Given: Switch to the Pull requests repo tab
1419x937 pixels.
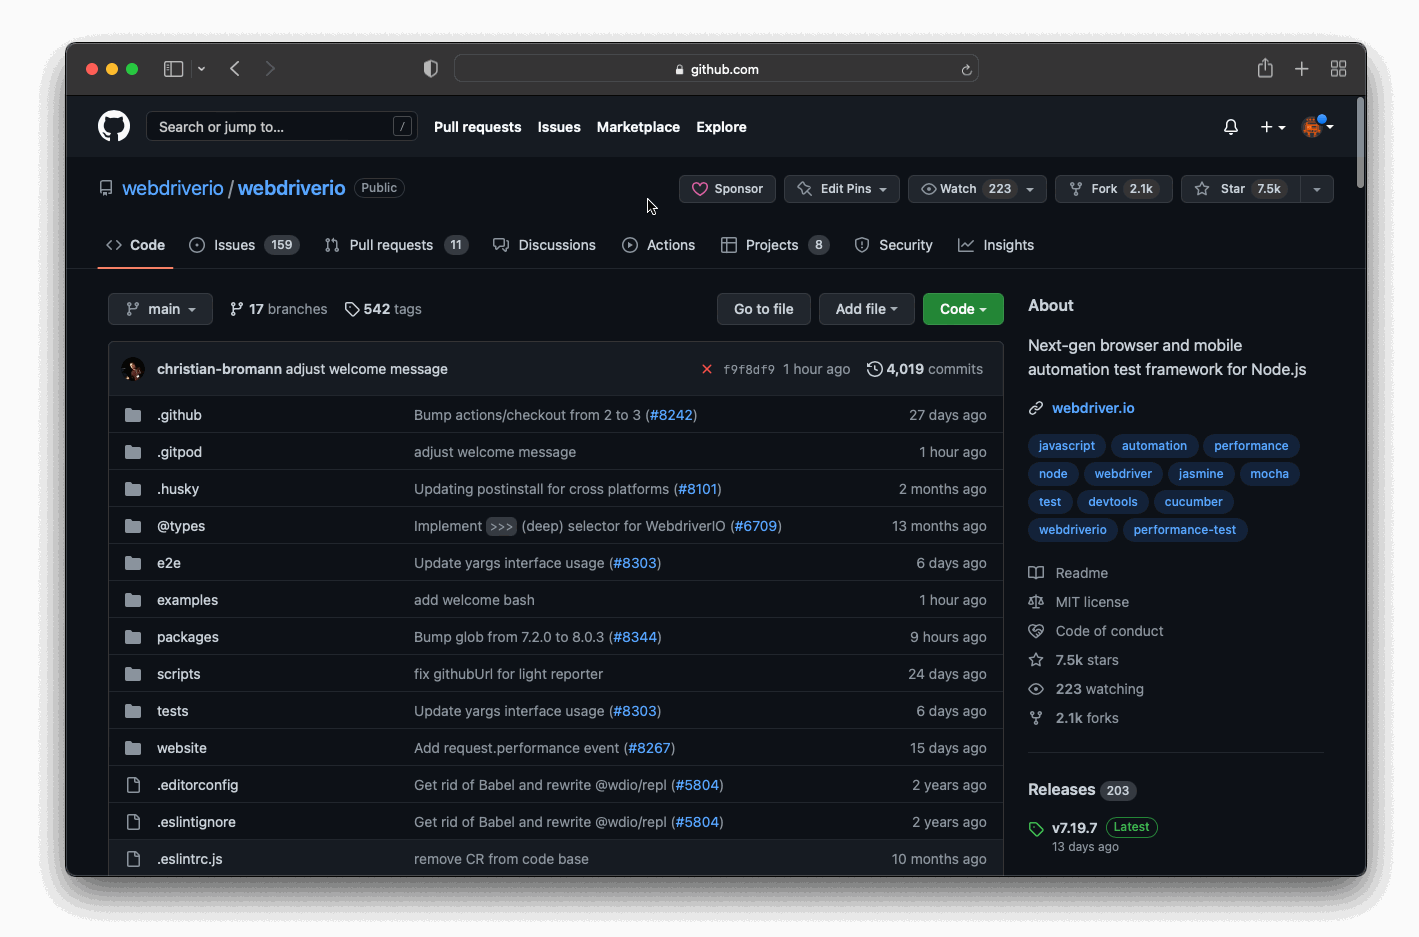Looking at the screenshot, I should pyautogui.click(x=396, y=245).
